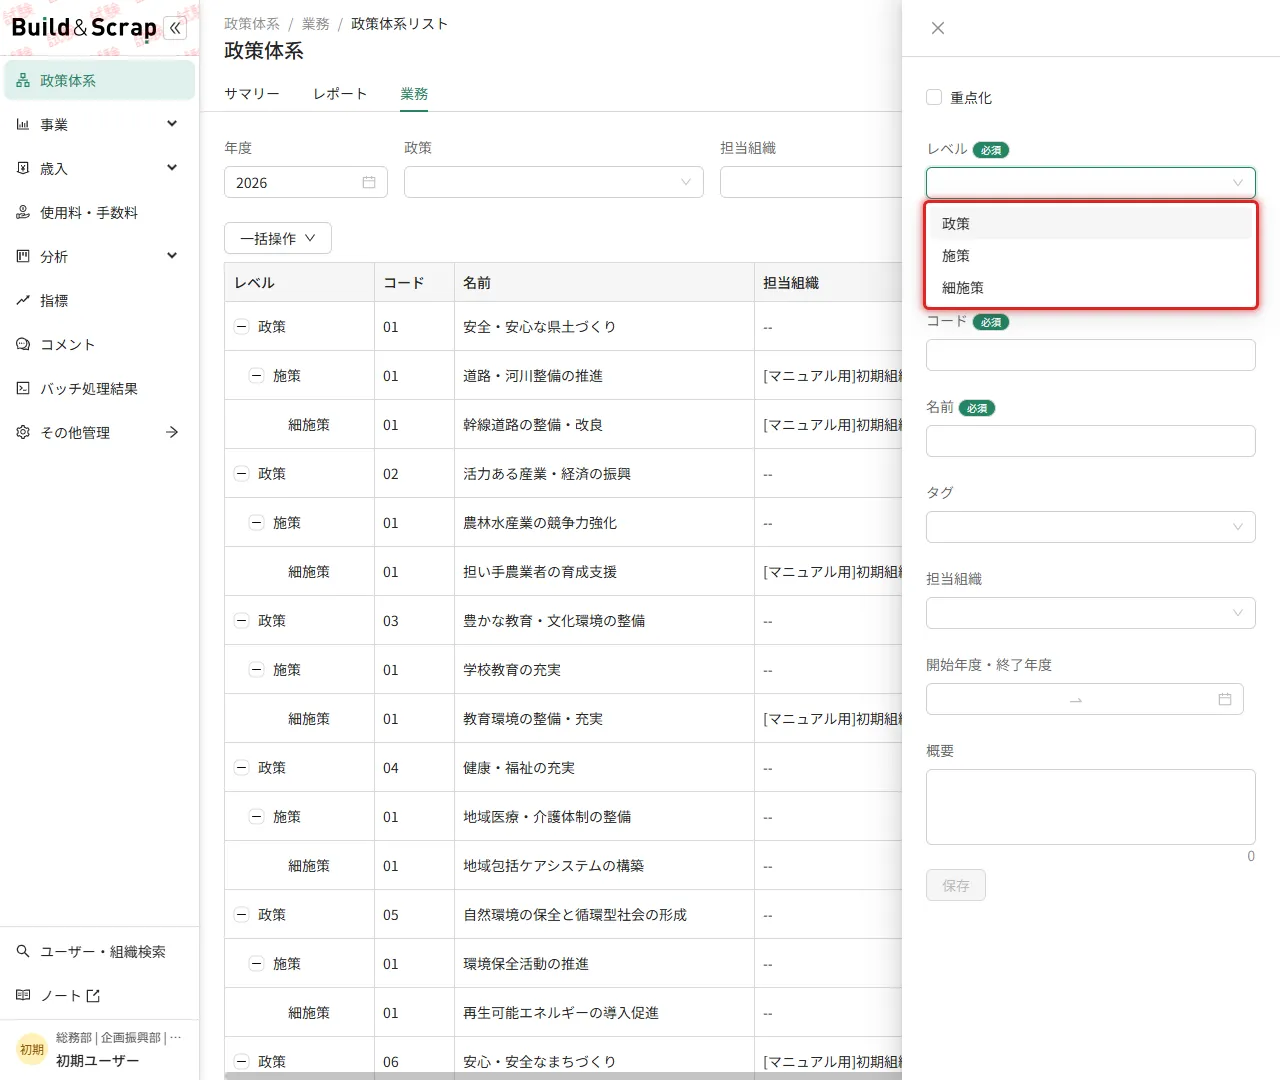Open the 一括操作 dropdown button

coord(278,239)
